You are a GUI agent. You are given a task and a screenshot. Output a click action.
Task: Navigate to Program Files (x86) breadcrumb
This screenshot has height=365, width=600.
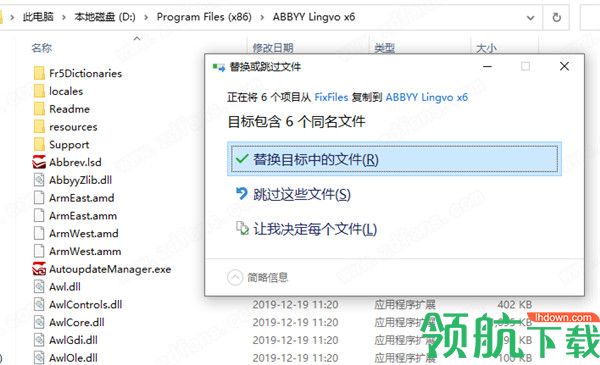pos(204,17)
